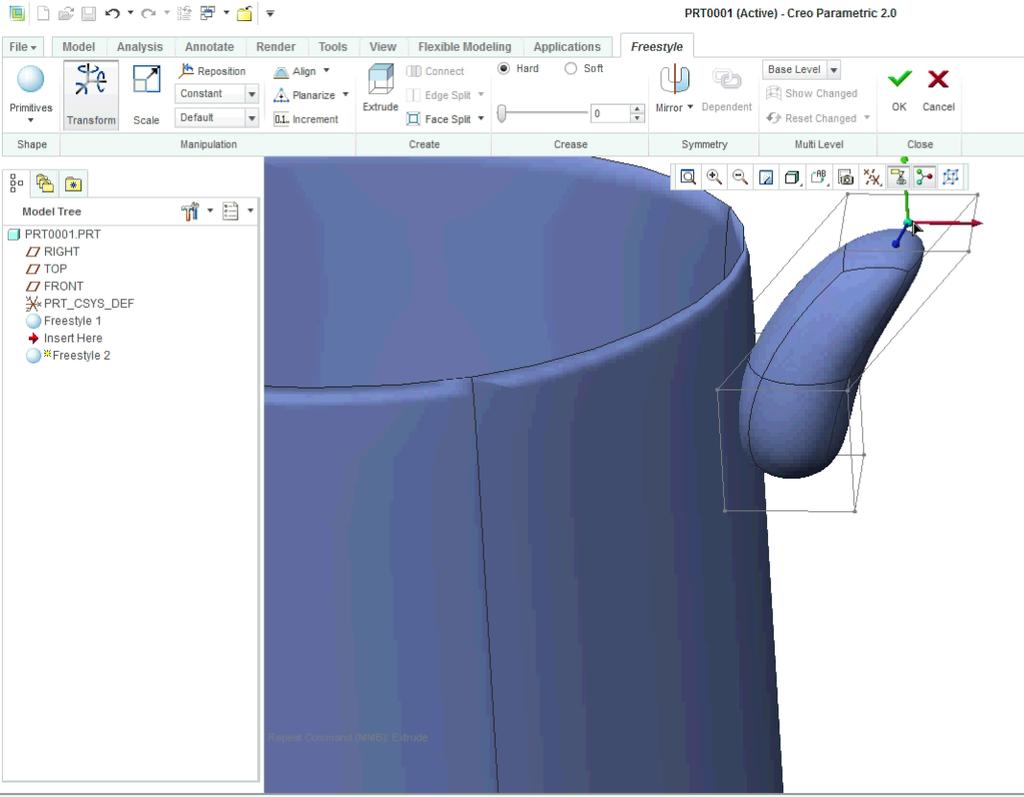Select the Soft crease radio button

pyautogui.click(x=570, y=68)
